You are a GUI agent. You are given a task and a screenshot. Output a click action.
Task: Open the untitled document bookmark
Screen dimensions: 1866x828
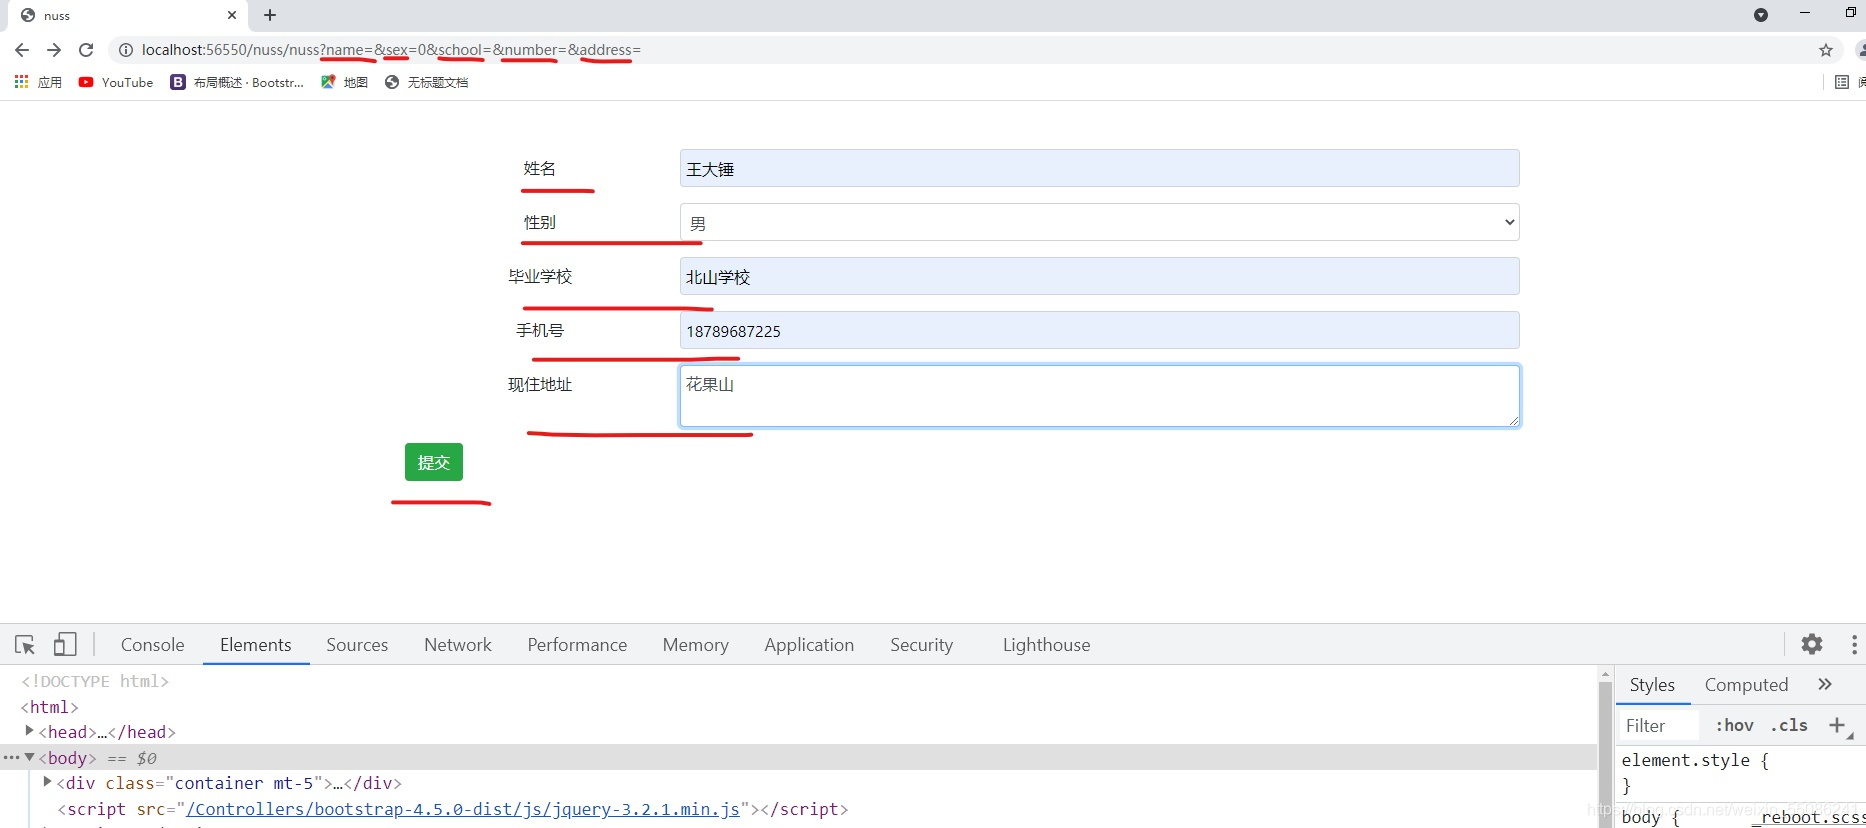pos(427,82)
